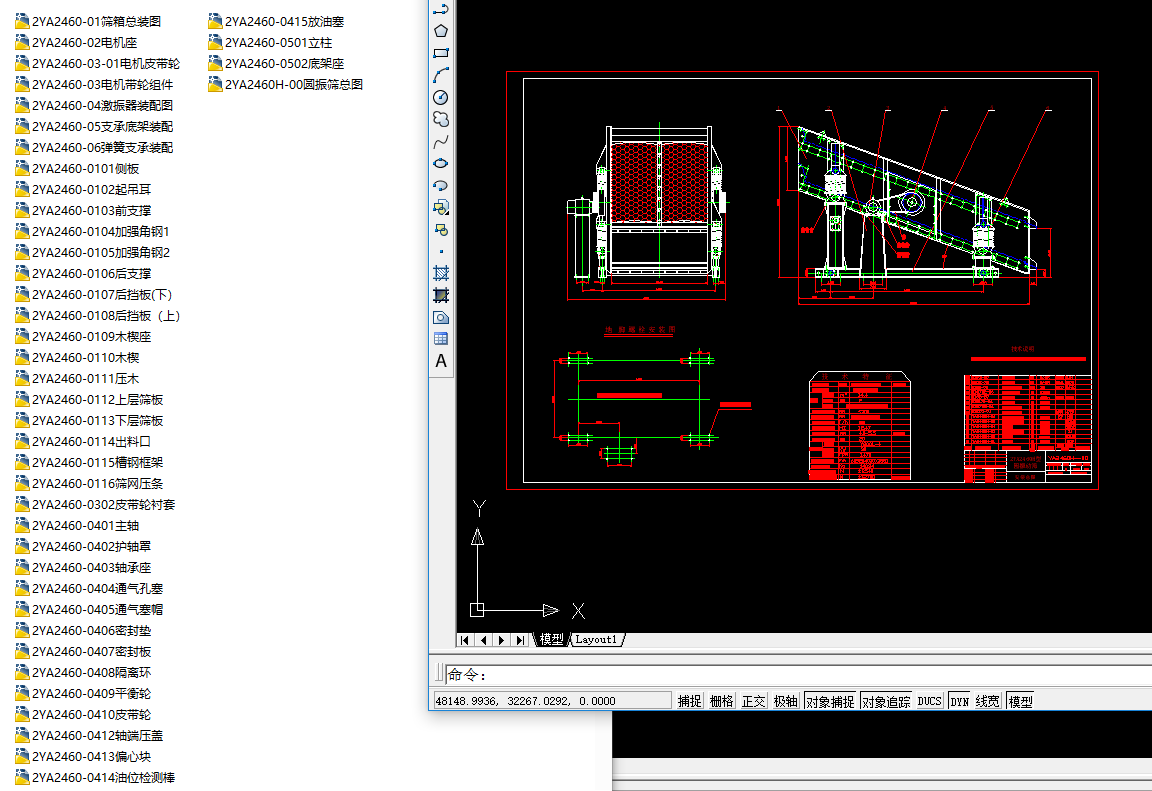Click the Make Block tool

coord(441,229)
